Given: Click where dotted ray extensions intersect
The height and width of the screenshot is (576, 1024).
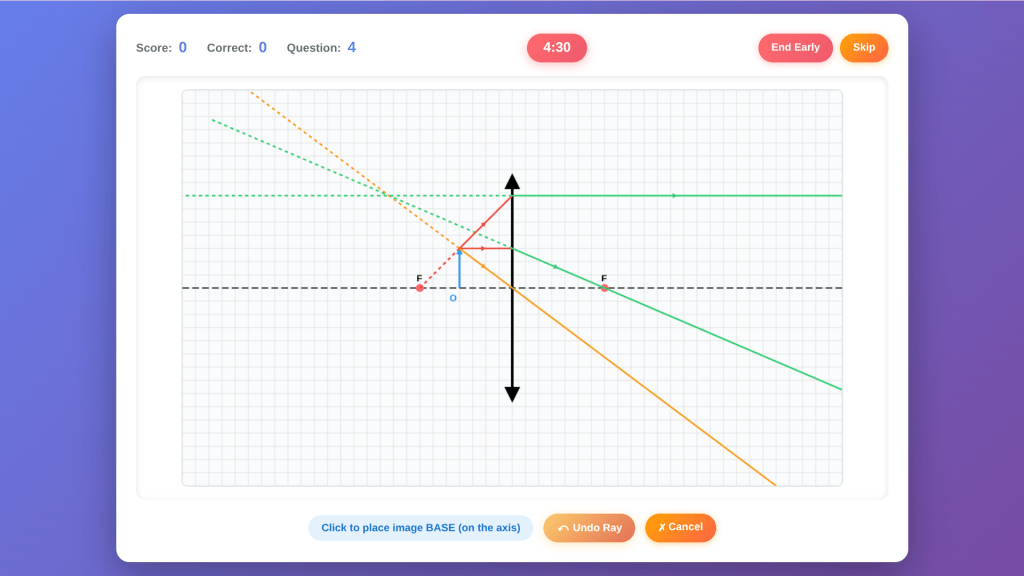Looking at the screenshot, I should (387, 195).
